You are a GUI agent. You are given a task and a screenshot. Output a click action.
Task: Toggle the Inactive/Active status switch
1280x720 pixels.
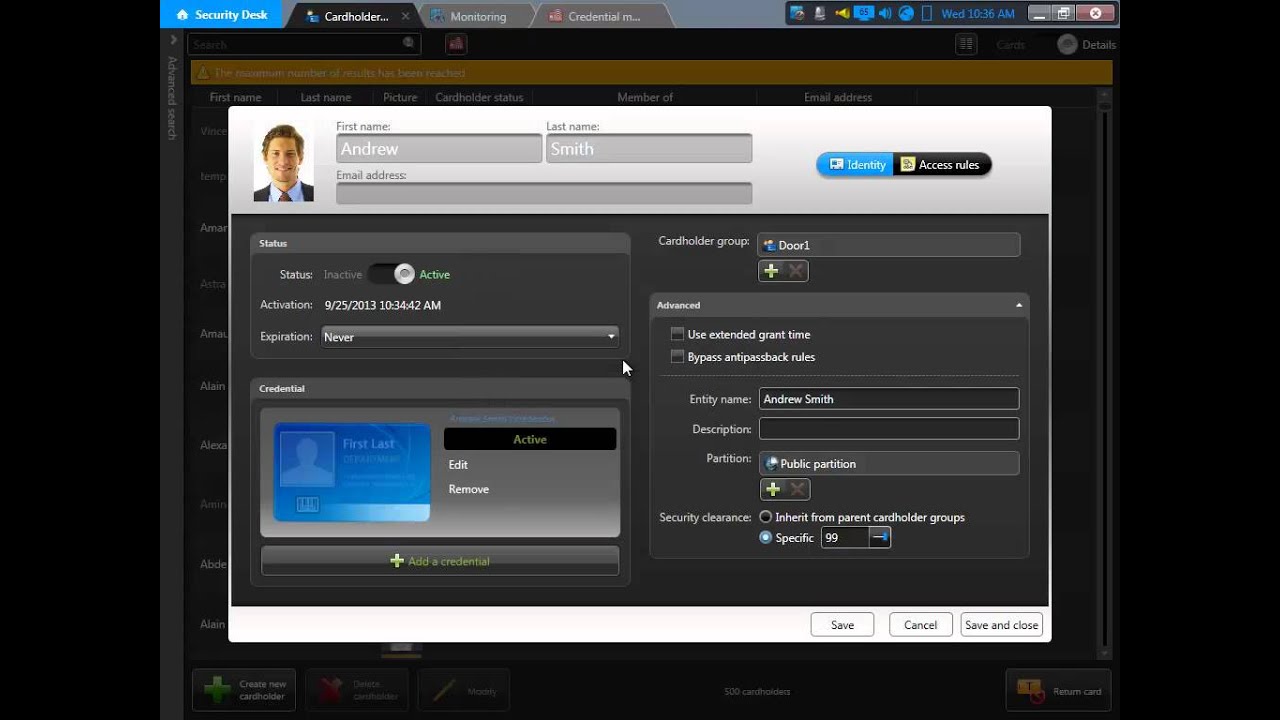tap(391, 274)
